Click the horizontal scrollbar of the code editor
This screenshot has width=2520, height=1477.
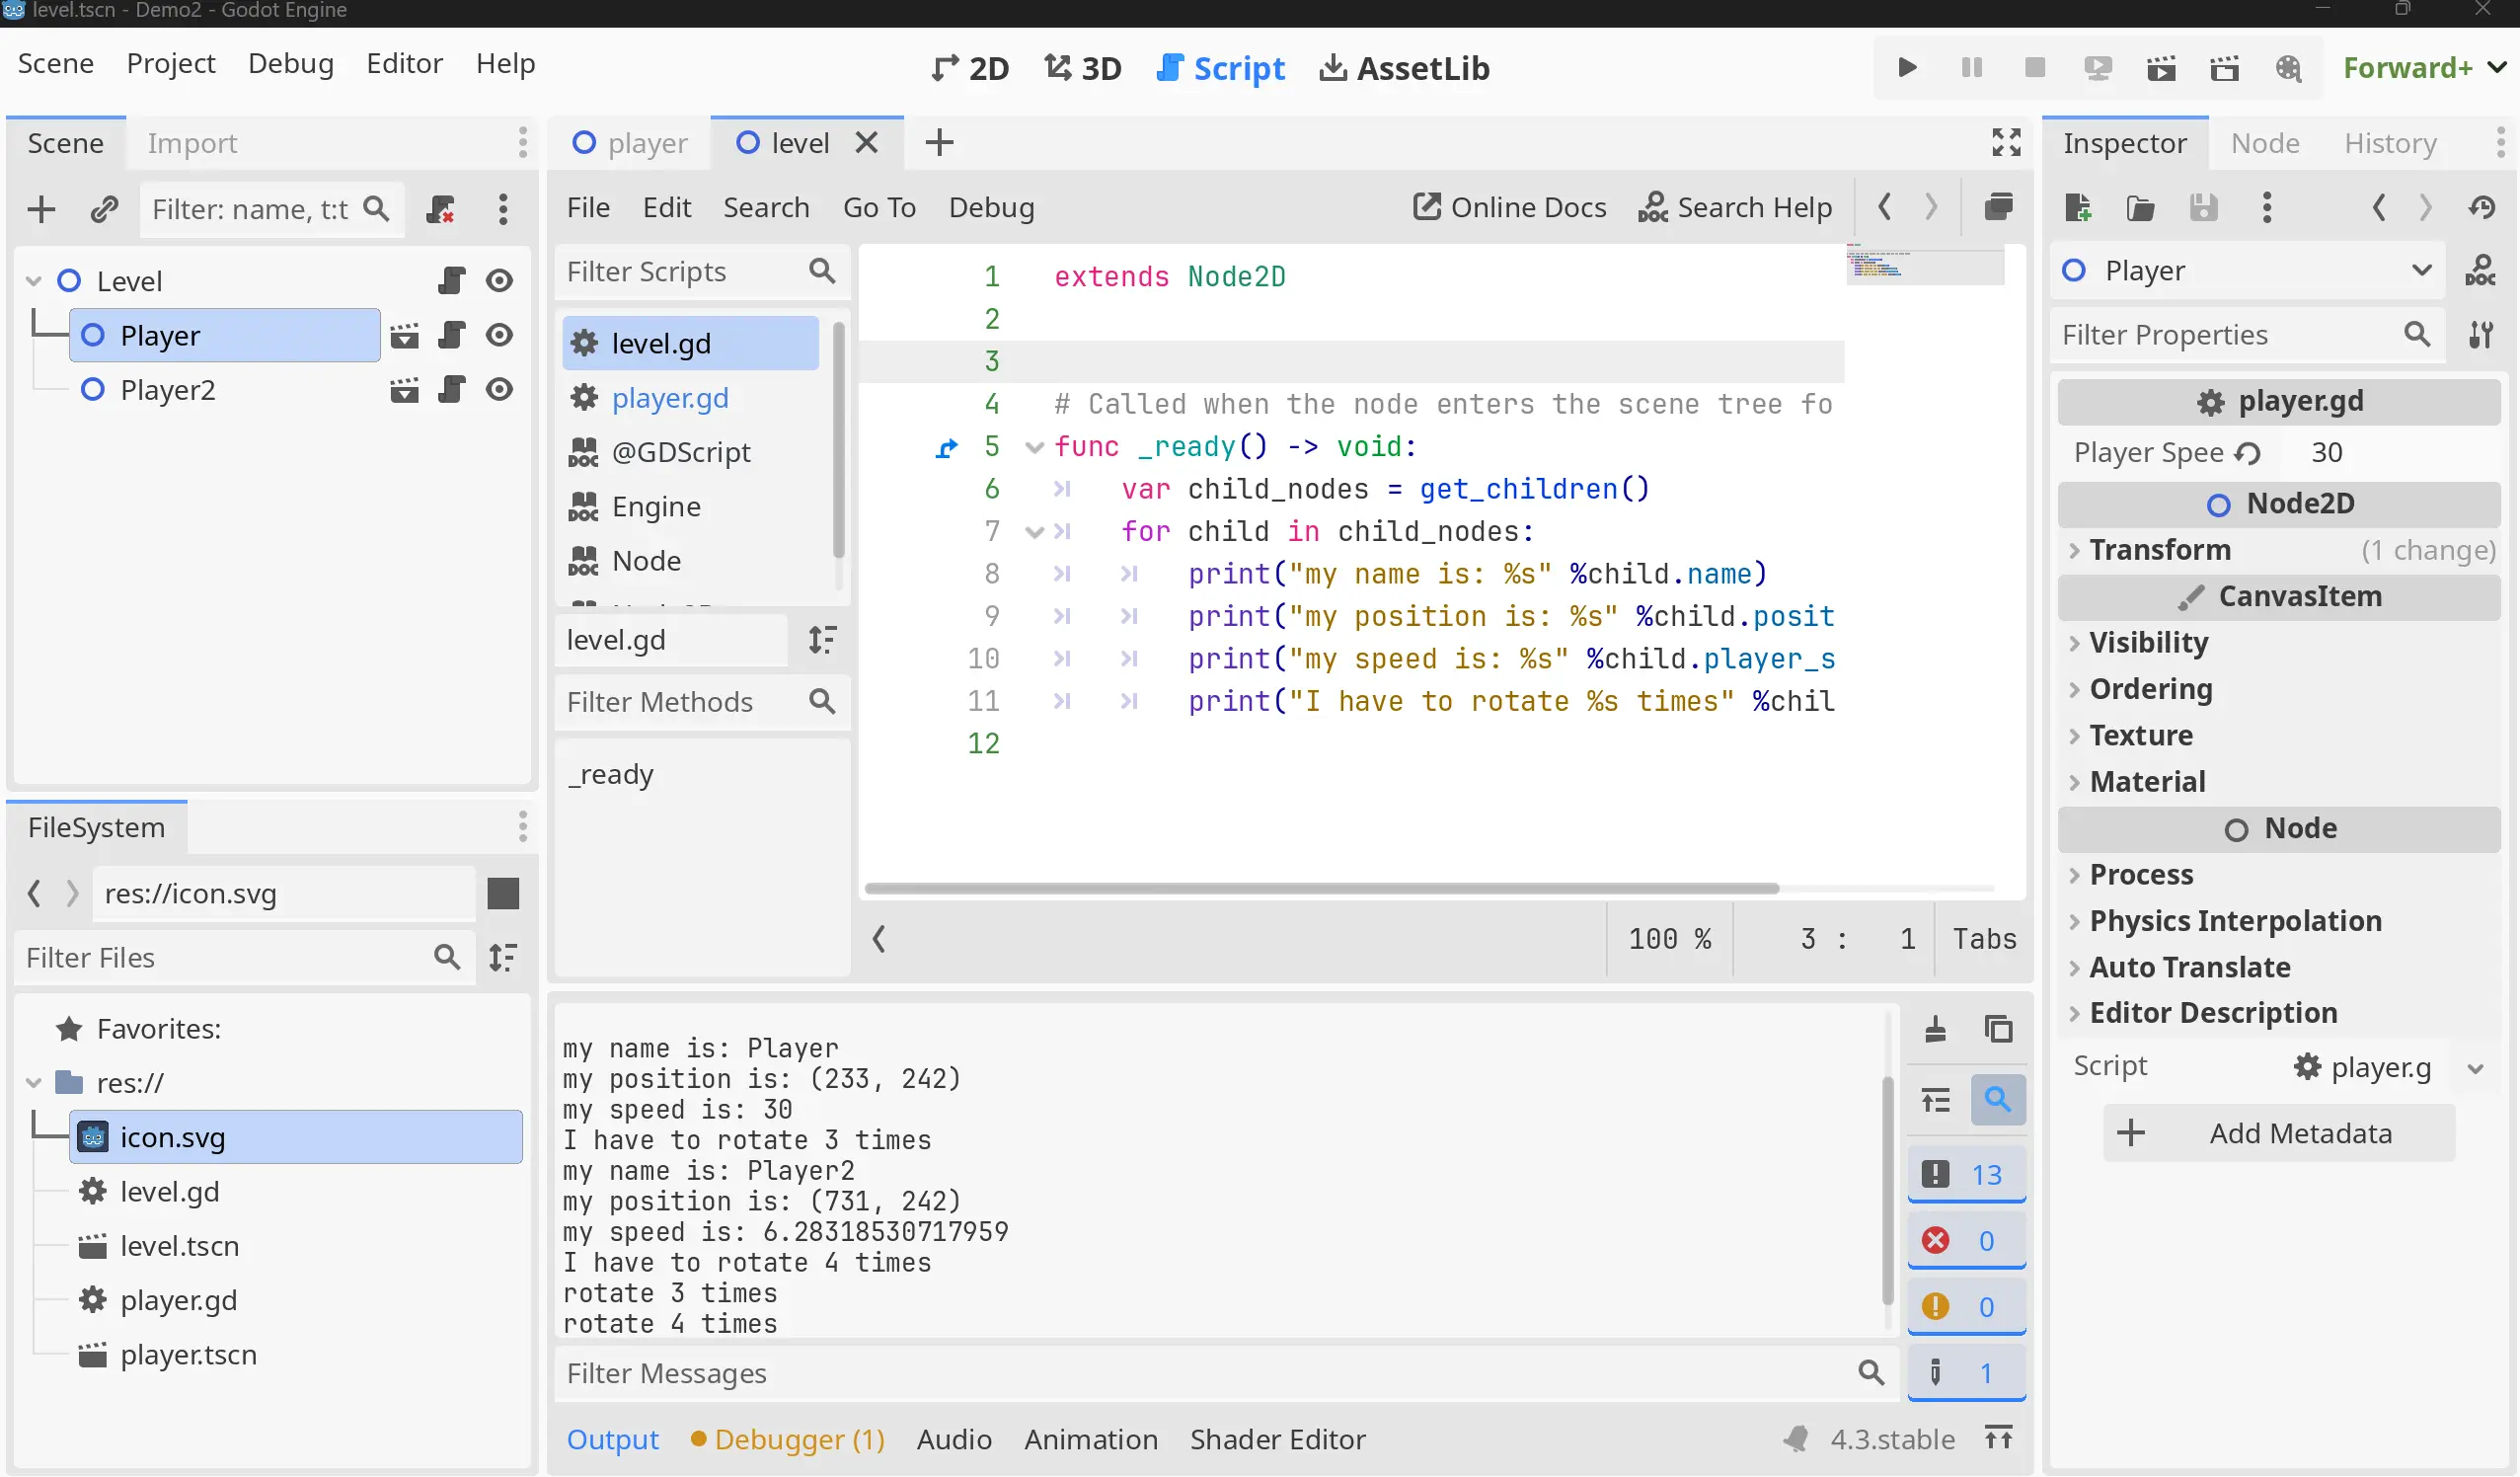[x=1321, y=888]
